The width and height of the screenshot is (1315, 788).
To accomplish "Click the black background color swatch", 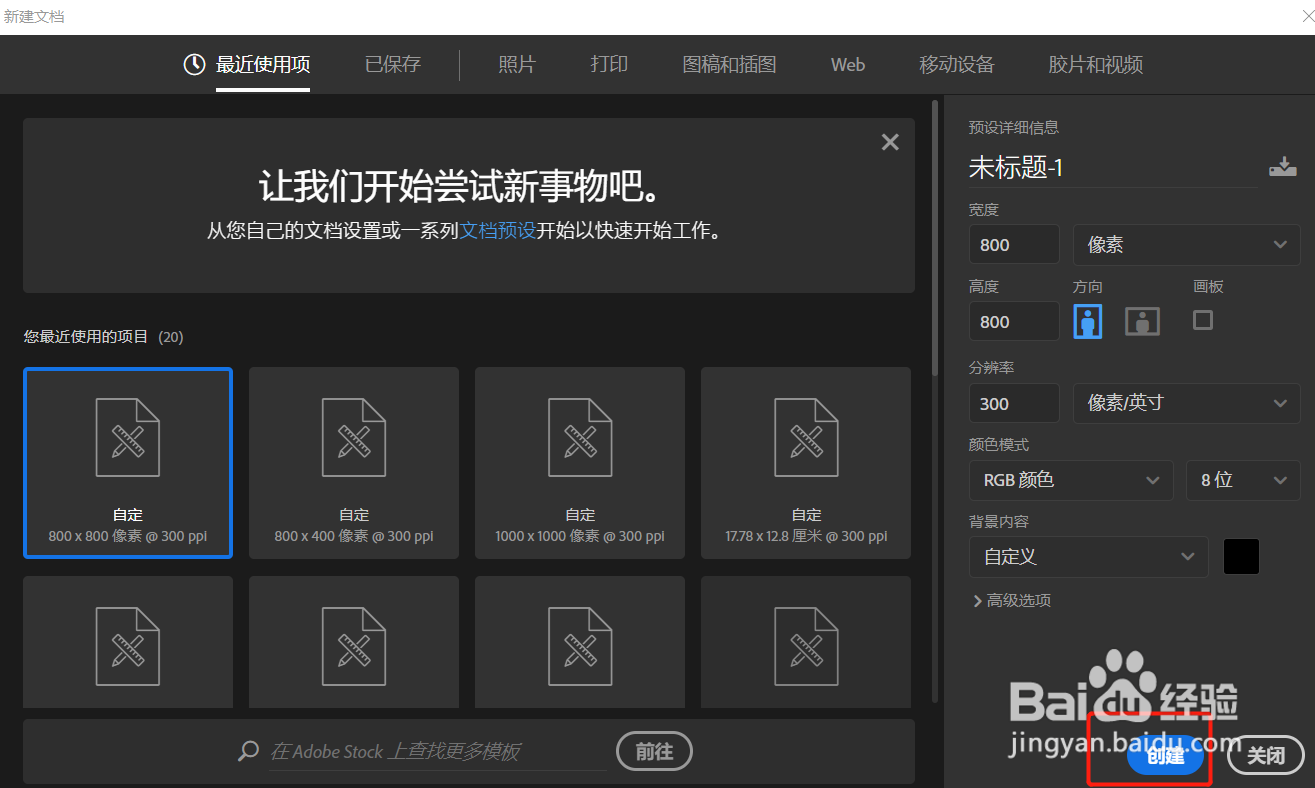I will [1241, 557].
